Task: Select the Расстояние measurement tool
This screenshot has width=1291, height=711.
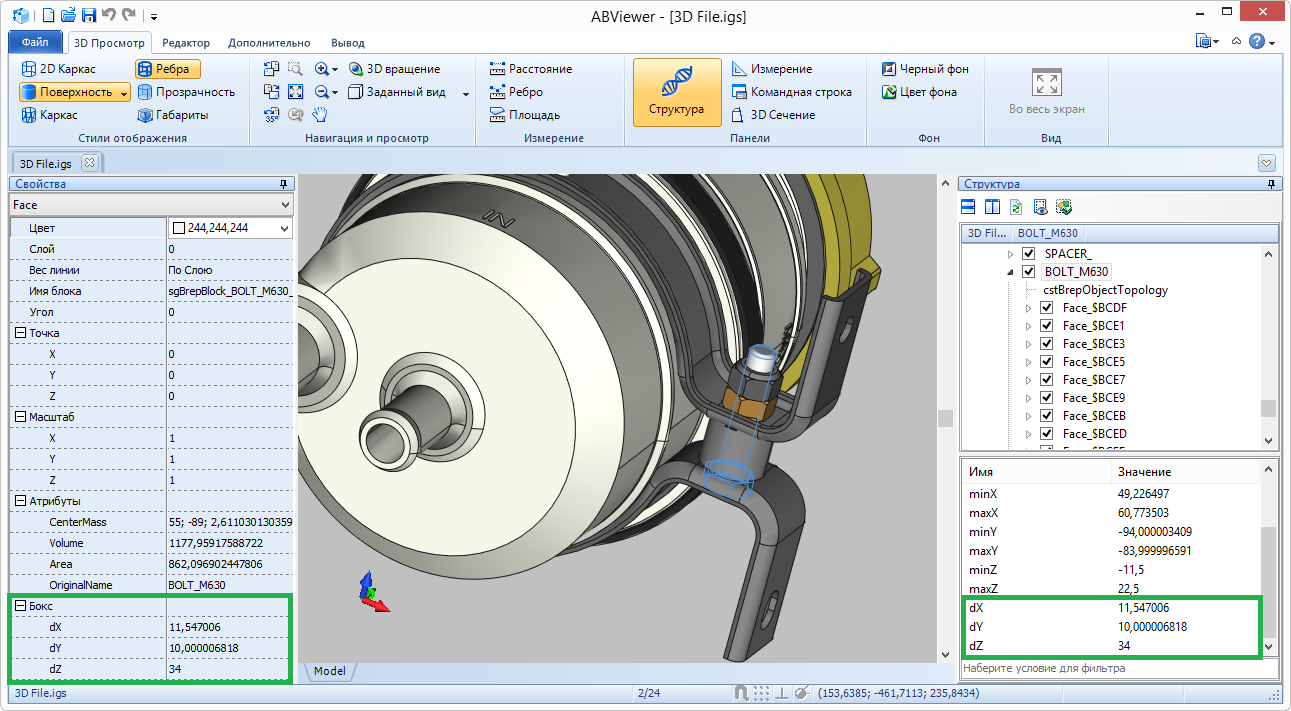Action: point(530,69)
